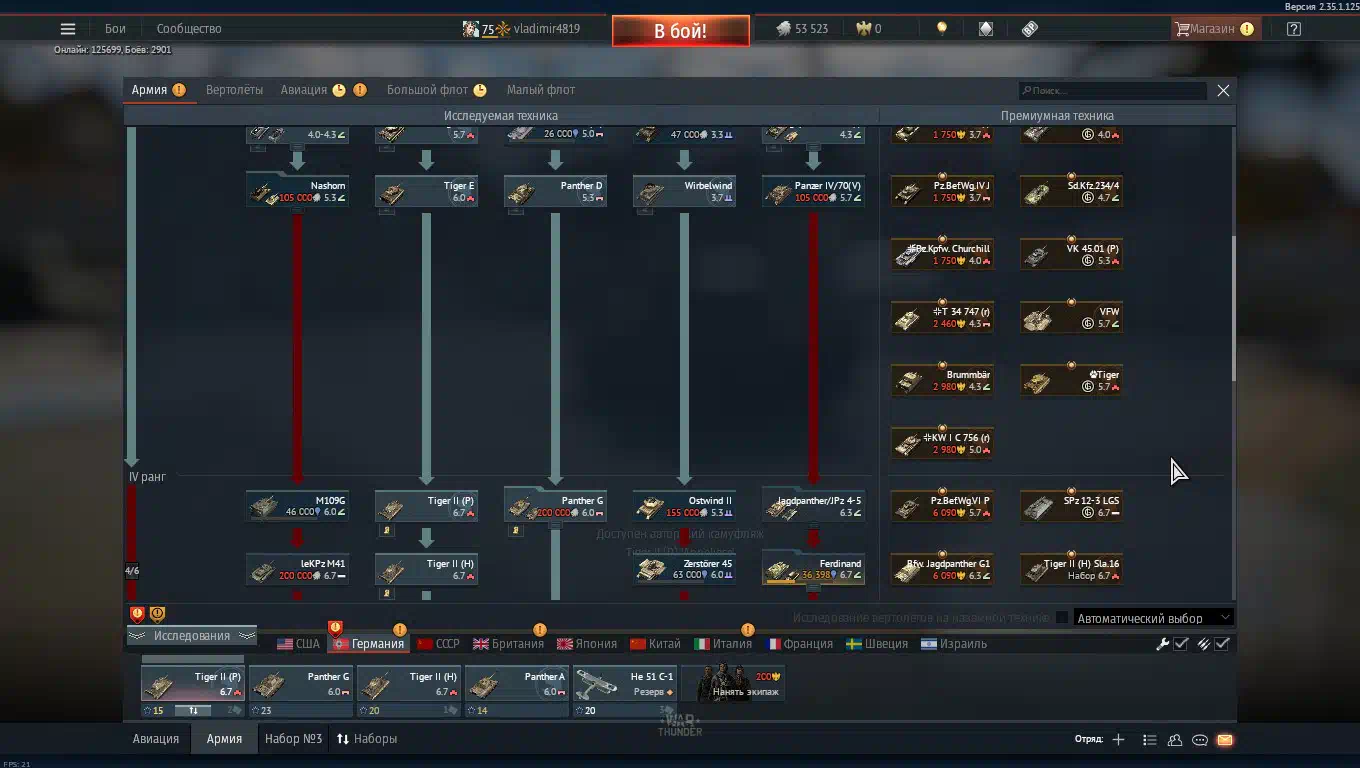This screenshot has width=1360, height=768.
Task: Select the Япония country tab
Action: pyautogui.click(x=586, y=644)
